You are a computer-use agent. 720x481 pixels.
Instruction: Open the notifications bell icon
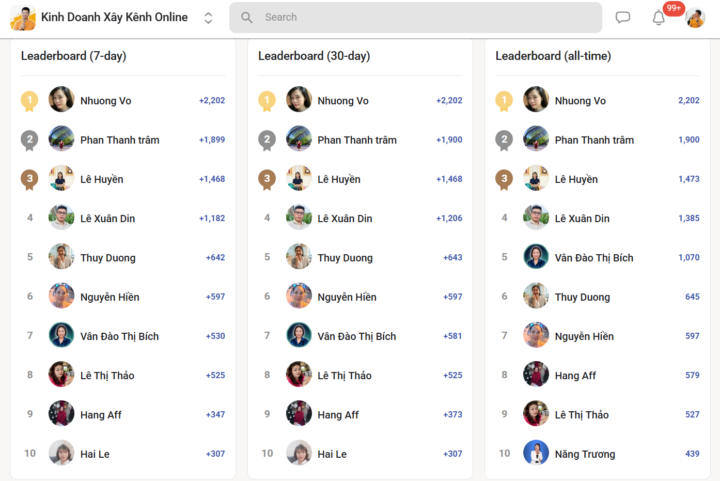[x=658, y=18]
